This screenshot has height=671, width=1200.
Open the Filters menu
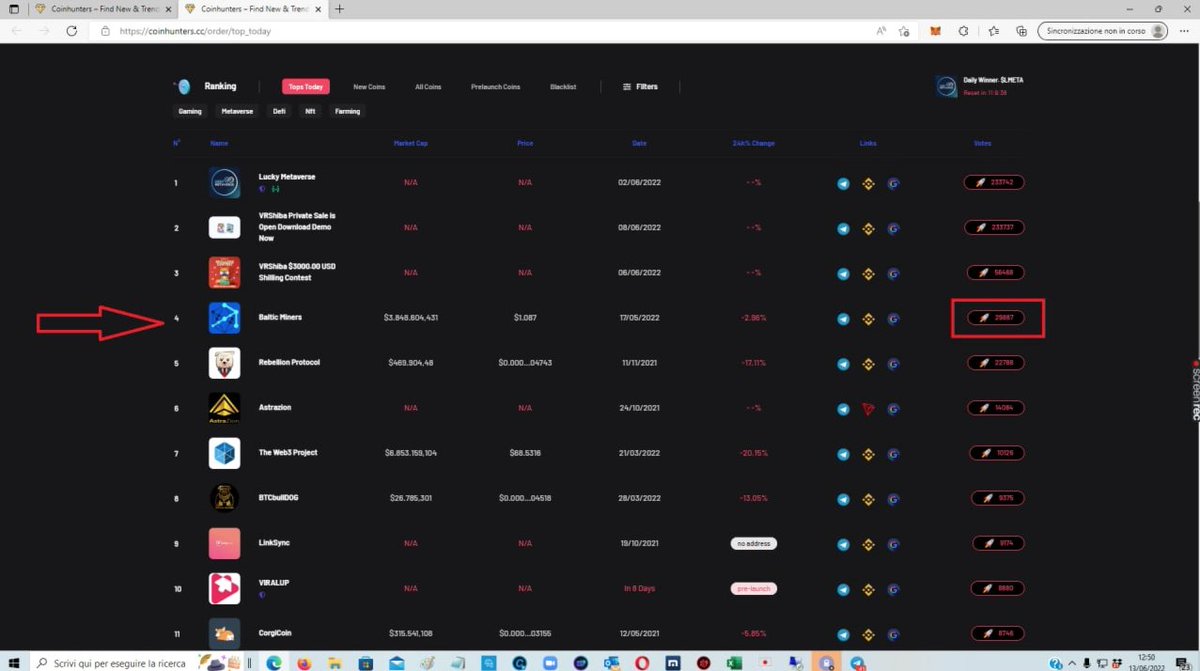pos(640,87)
